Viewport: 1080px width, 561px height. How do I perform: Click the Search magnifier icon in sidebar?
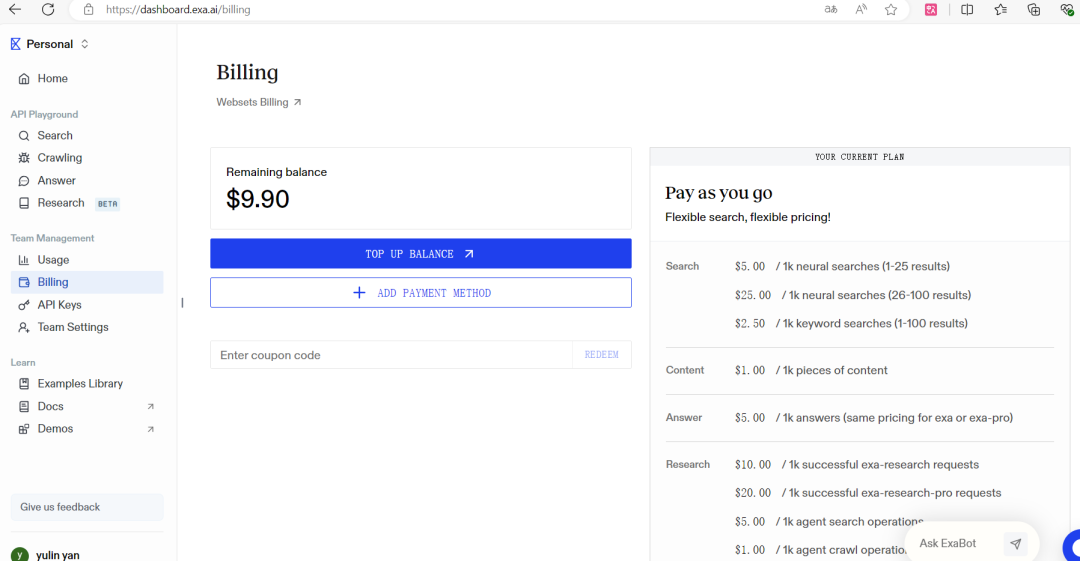24,136
